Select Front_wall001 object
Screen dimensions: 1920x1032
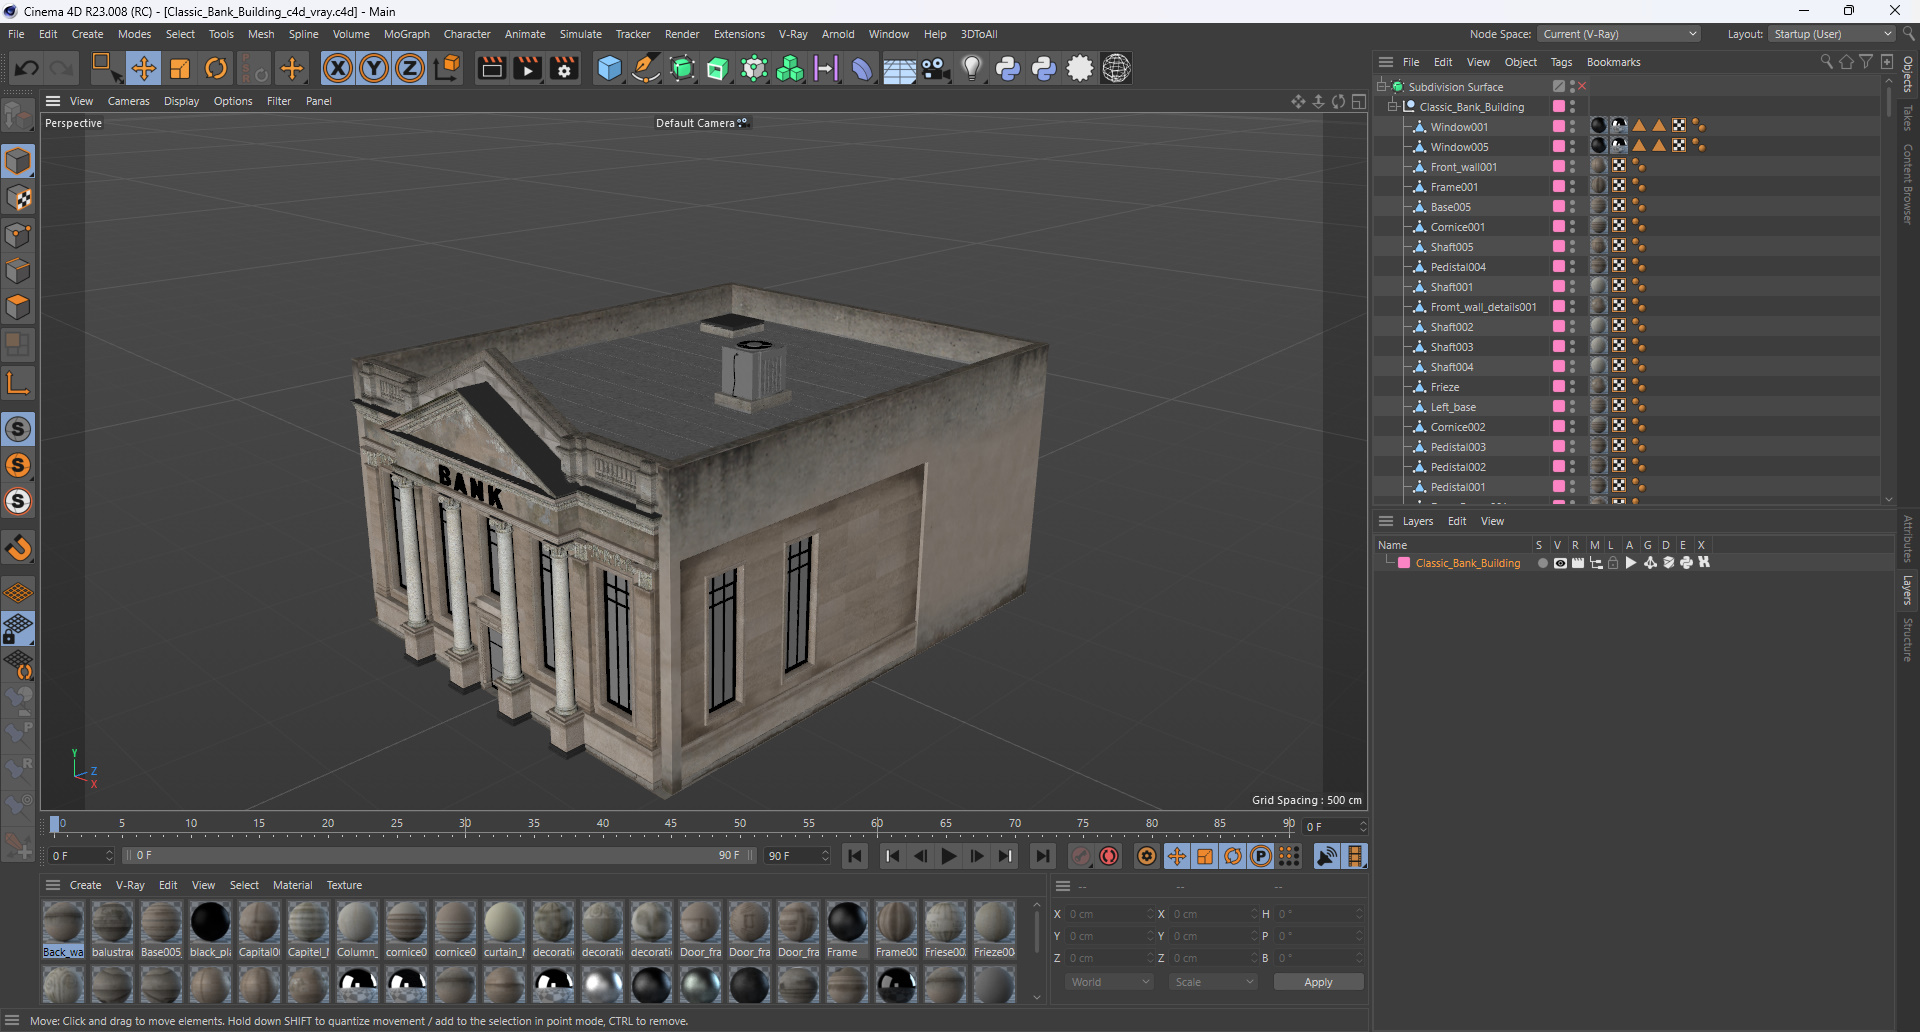coord(1463,167)
